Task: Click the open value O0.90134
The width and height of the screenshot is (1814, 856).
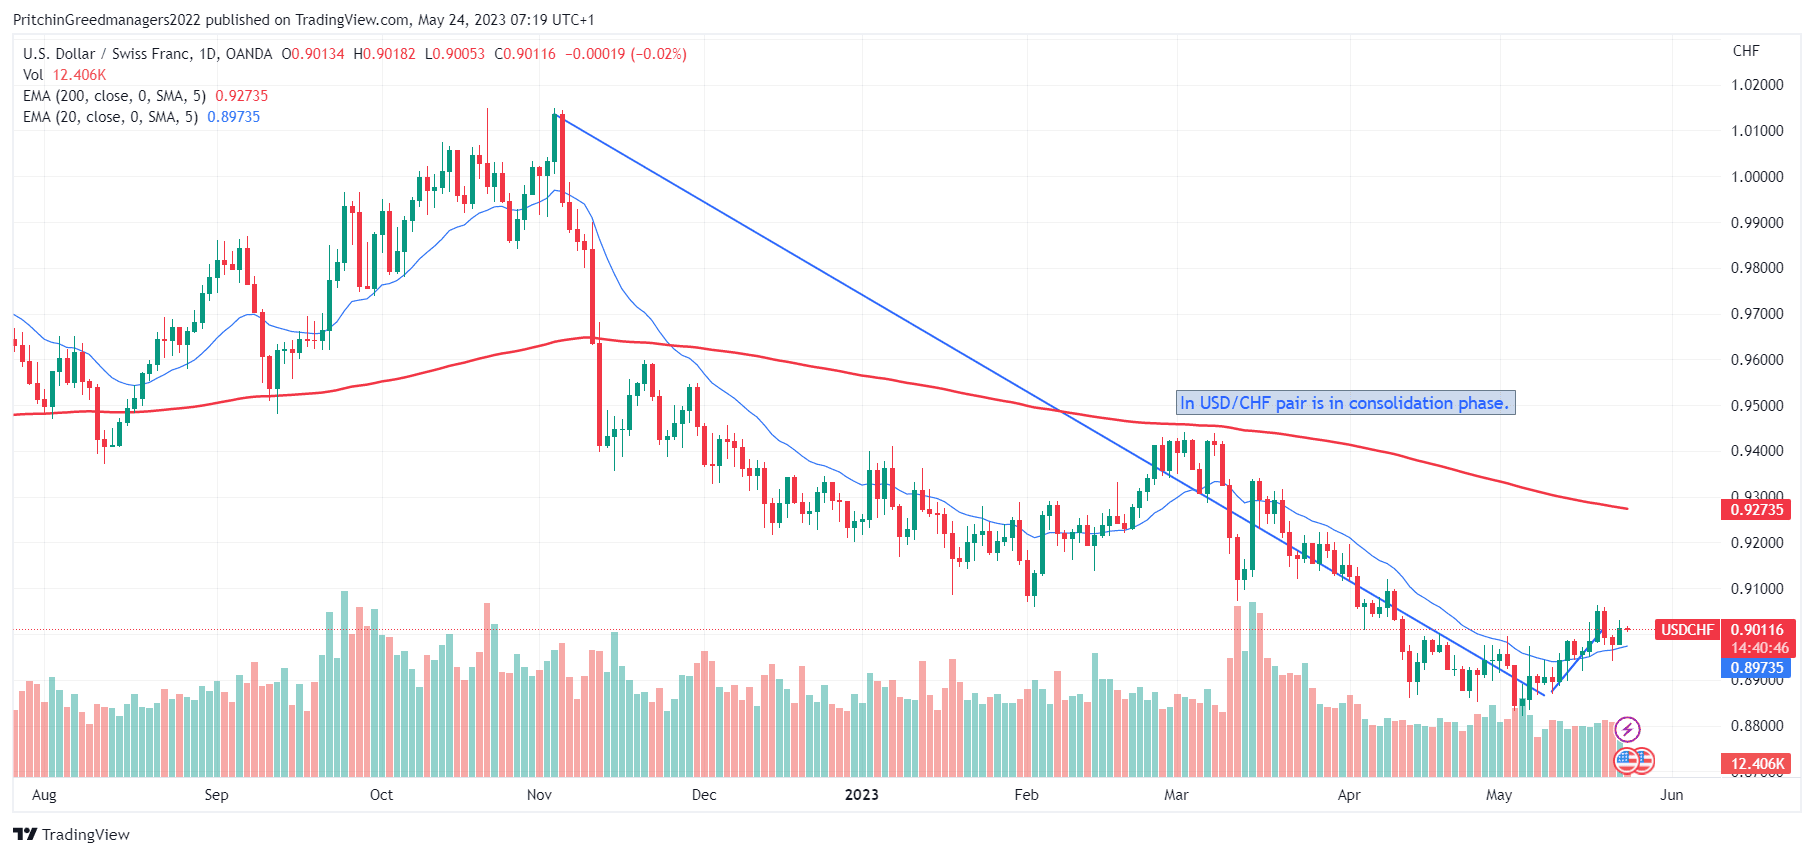Action: click(x=313, y=54)
